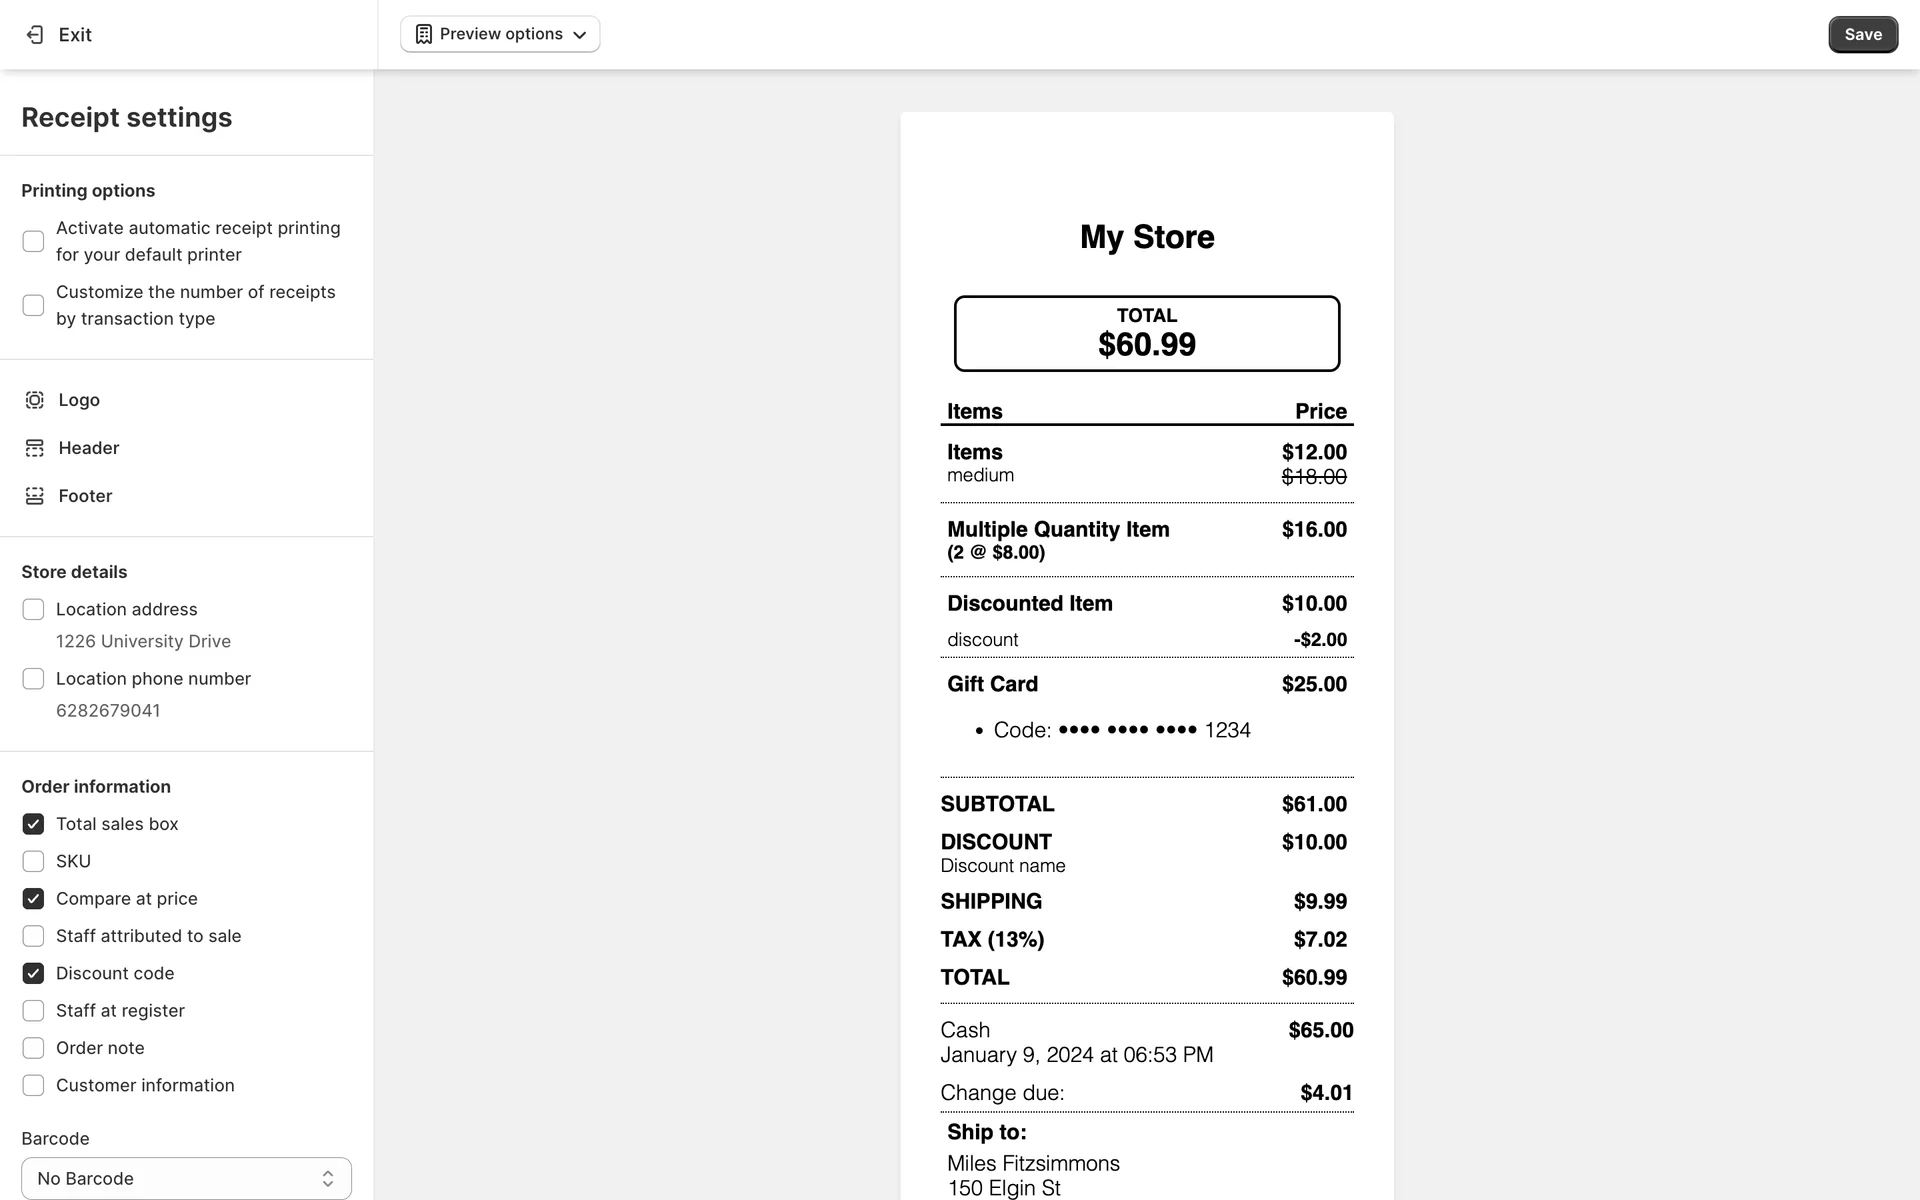The image size is (1920, 1200).
Task: Disable the Compare at price checkbox
Action: [33, 899]
